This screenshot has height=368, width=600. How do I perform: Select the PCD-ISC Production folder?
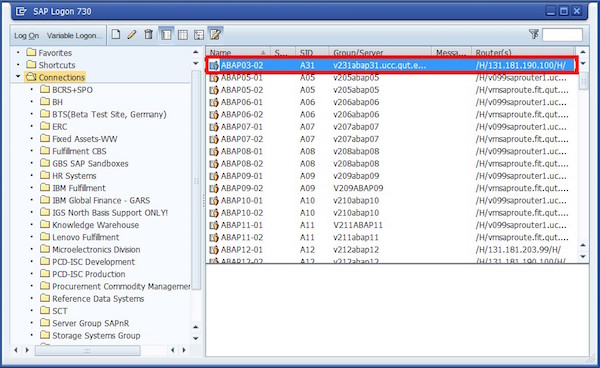[x=83, y=274]
